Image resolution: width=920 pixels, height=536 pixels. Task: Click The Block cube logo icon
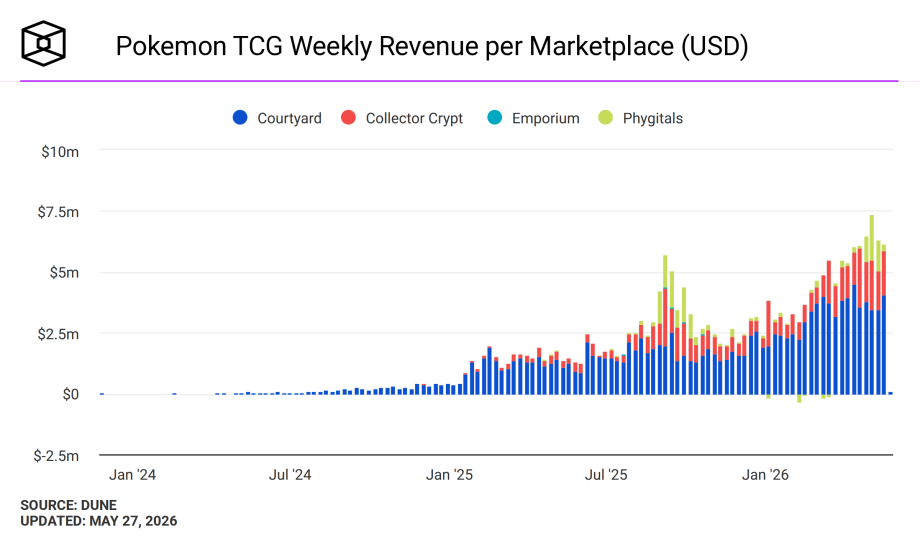pos(43,44)
